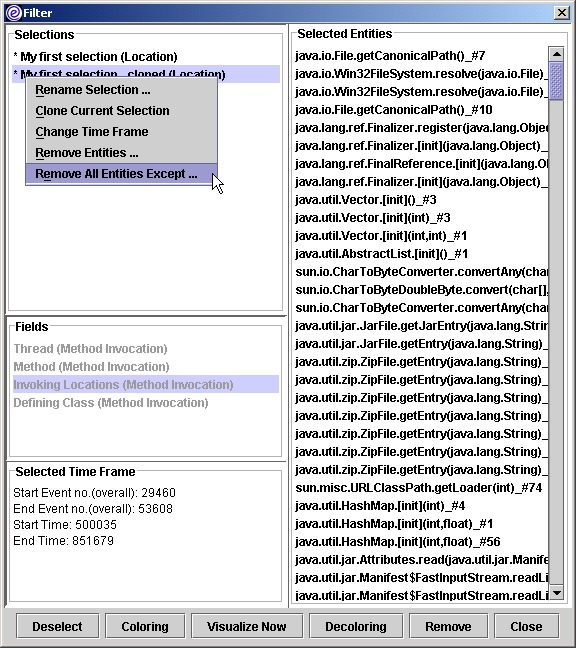
Task: Click the scrollbar down arrow in Selected Entities
Action: coord(557,593)
